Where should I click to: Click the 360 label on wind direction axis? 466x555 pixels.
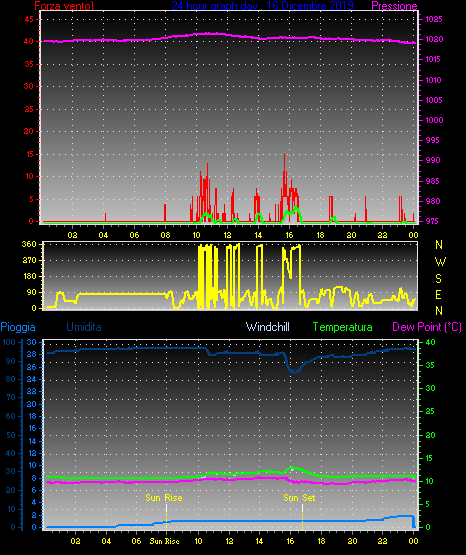click(29, 244)
